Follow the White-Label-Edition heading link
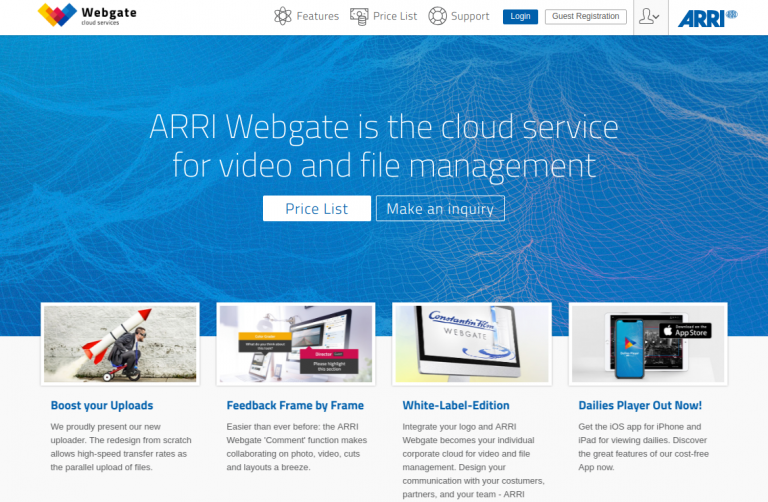The width and height of the screenshot is (768, 502). 455,405
